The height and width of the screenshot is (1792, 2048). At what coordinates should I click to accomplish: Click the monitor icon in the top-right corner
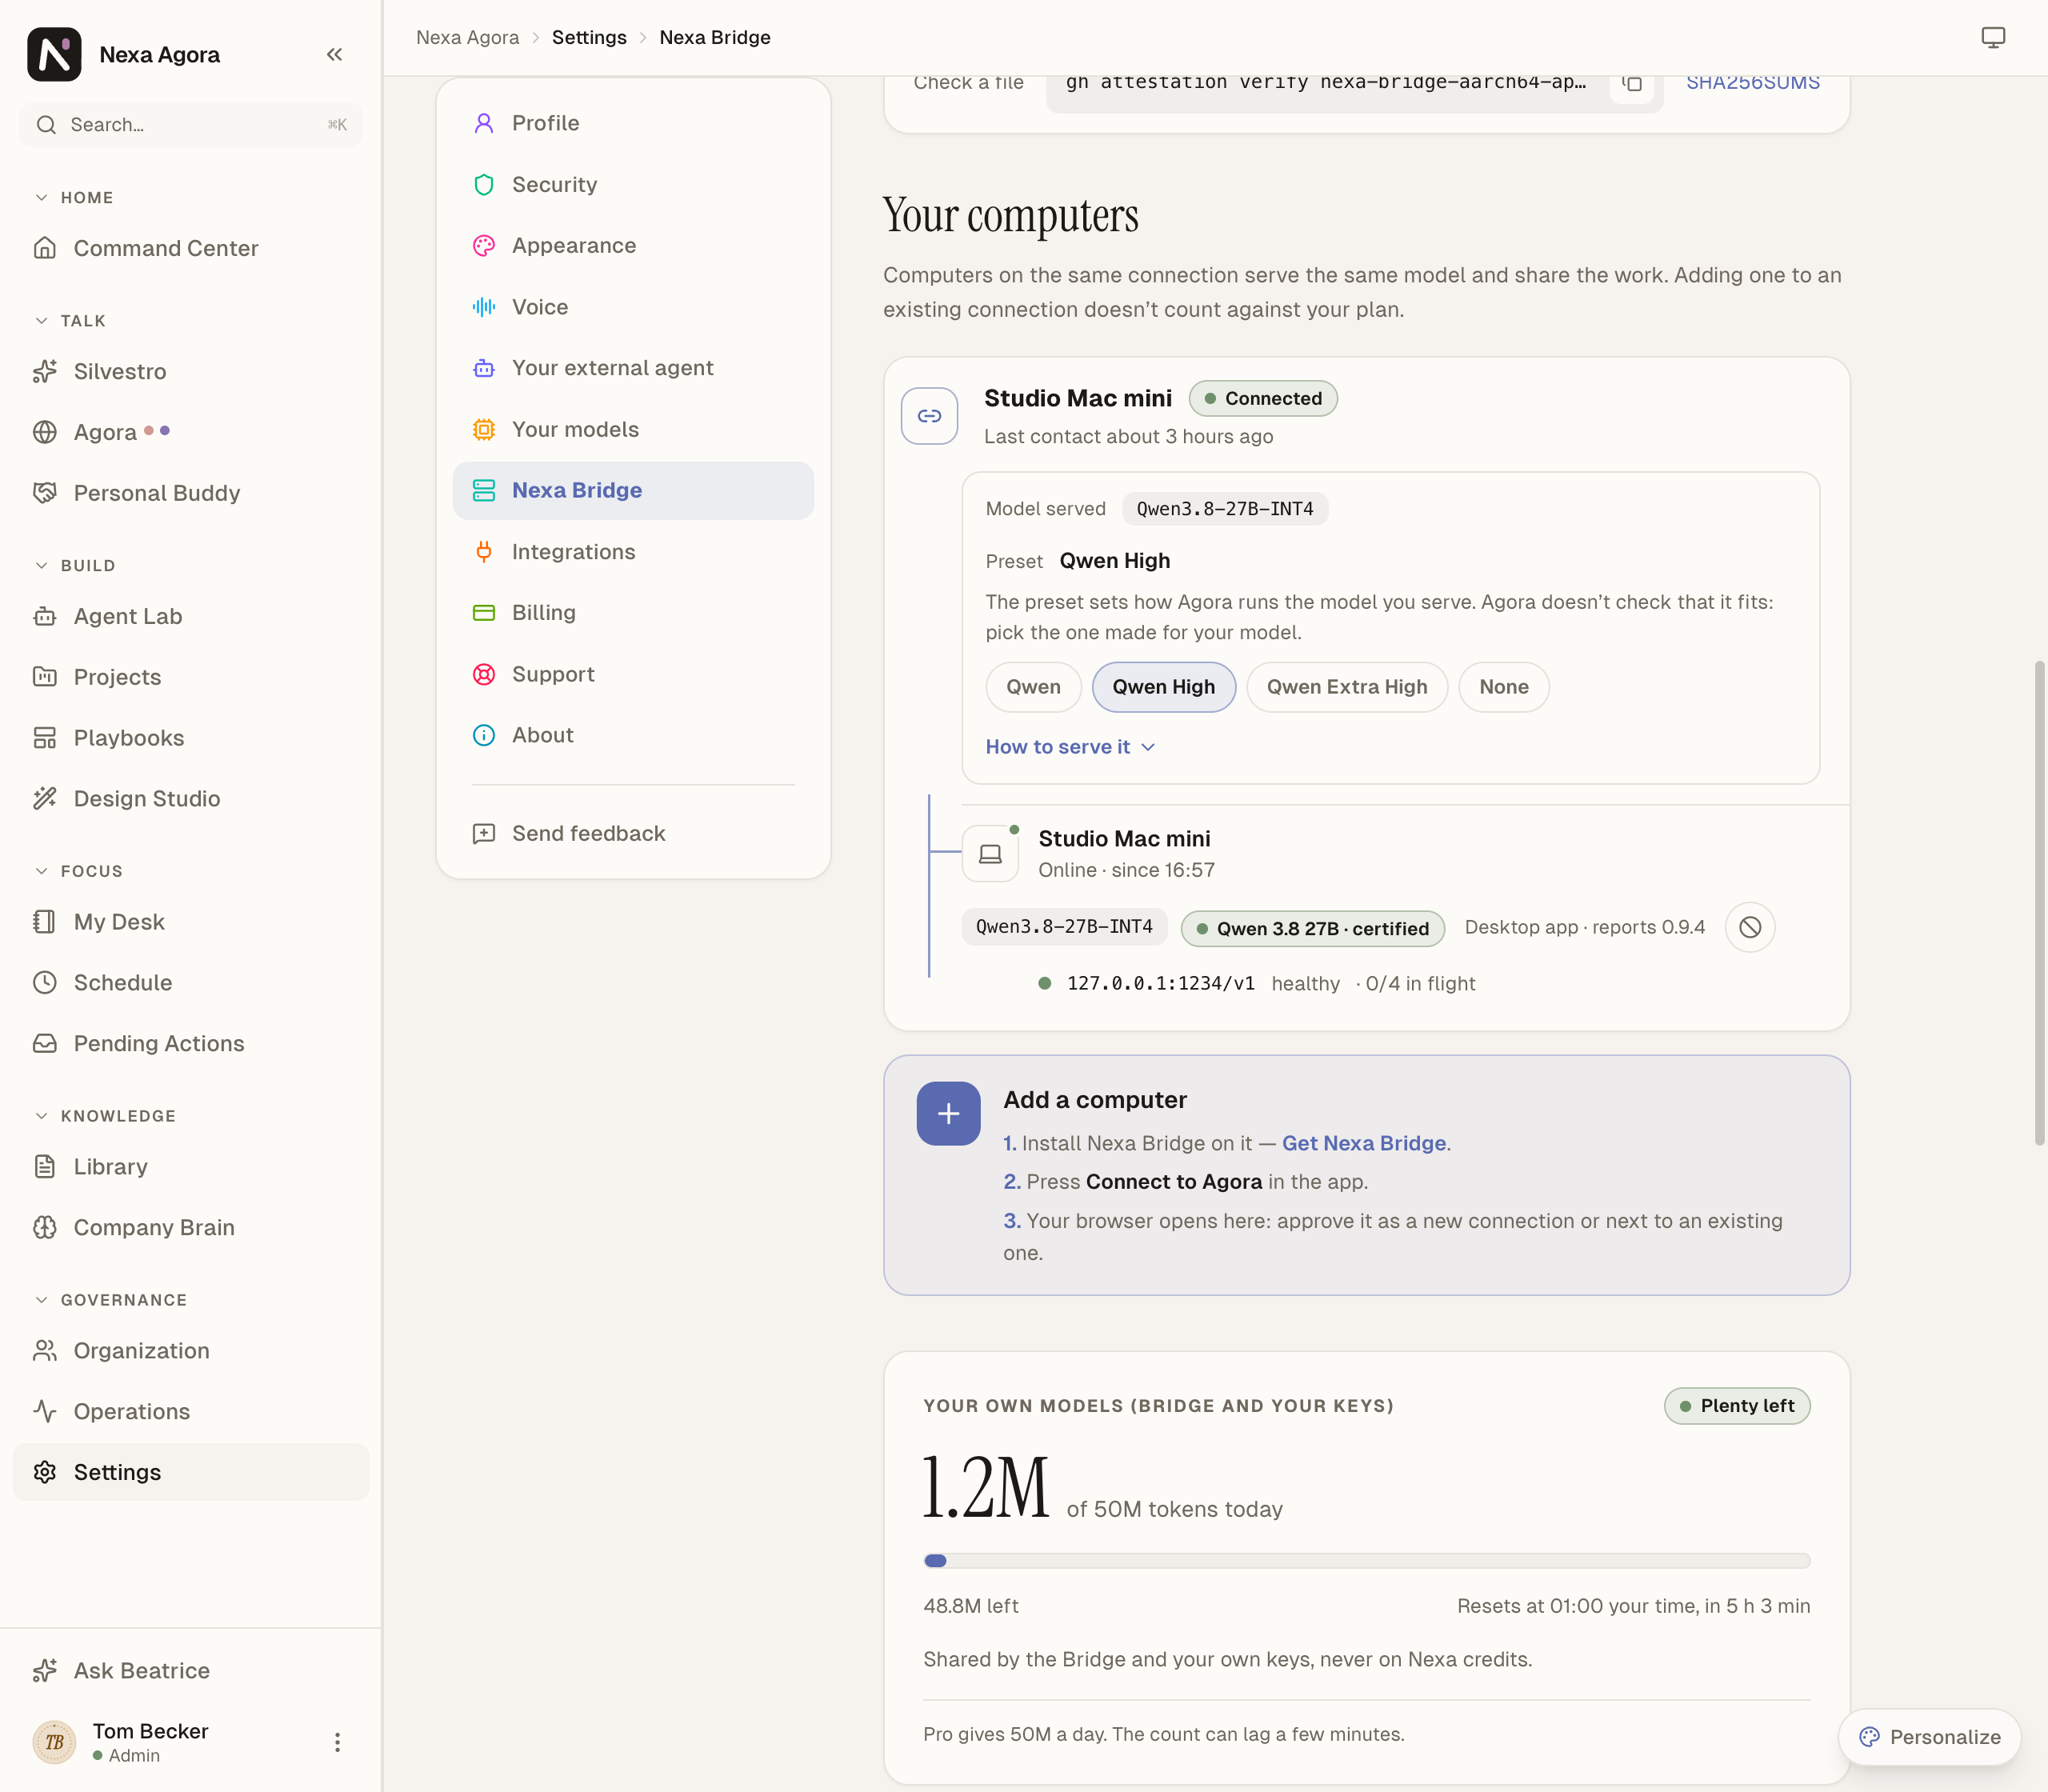tap(1993, 38)
